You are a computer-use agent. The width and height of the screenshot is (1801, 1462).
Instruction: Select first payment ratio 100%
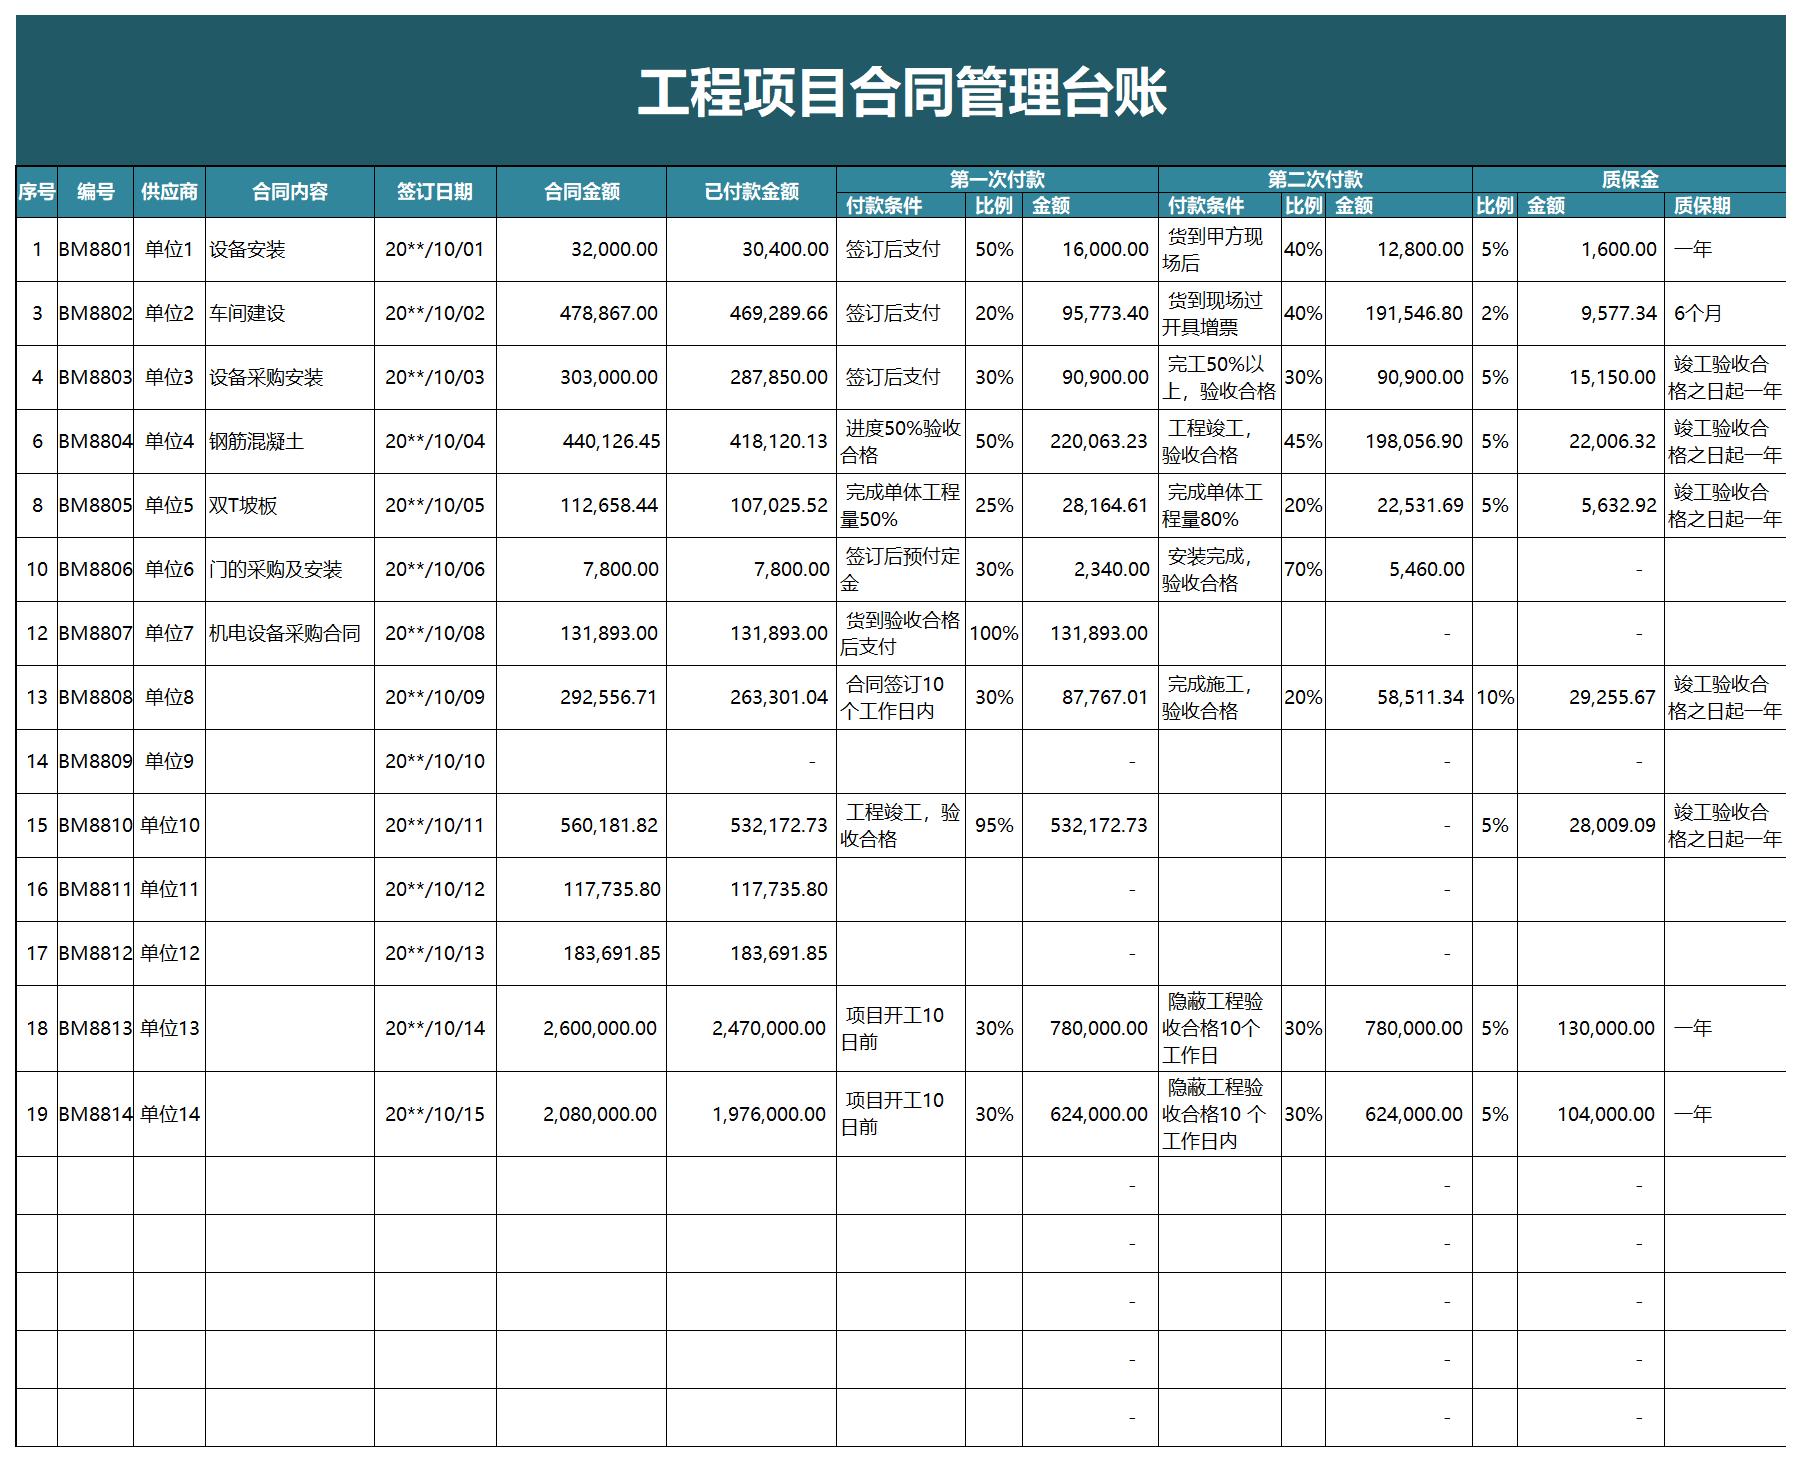pos(994,633)
